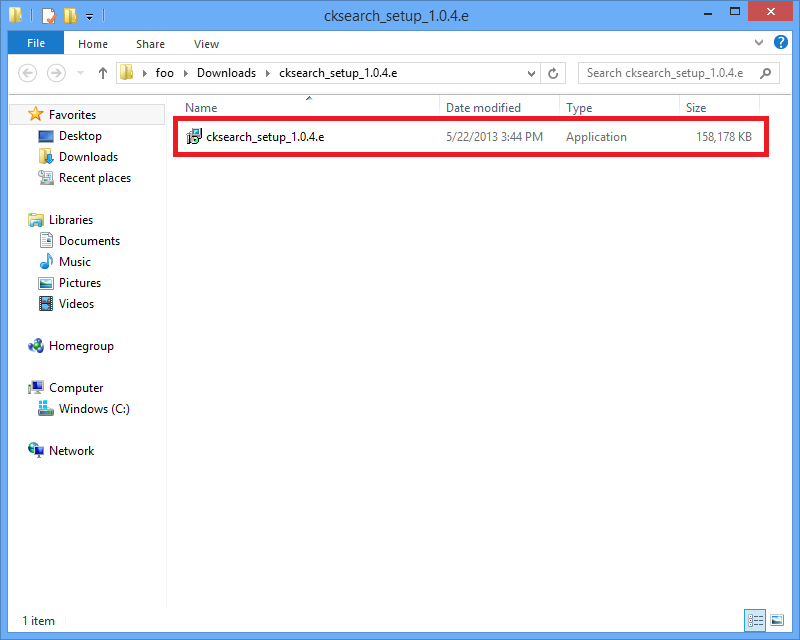Expand the ribbon with the chevron
Screen dimensions: 800x640
(x=758, y=44)
